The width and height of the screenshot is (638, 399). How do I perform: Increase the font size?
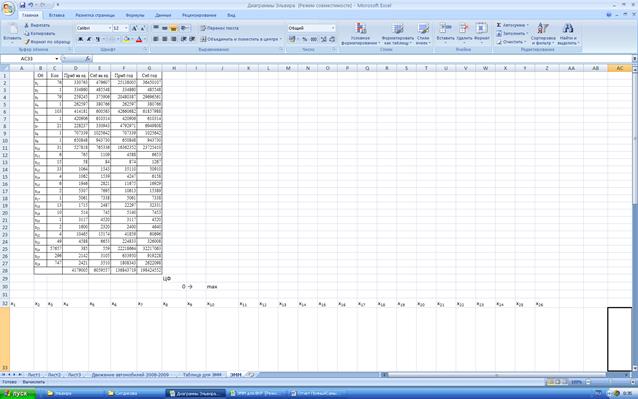(x=134, y=28)
